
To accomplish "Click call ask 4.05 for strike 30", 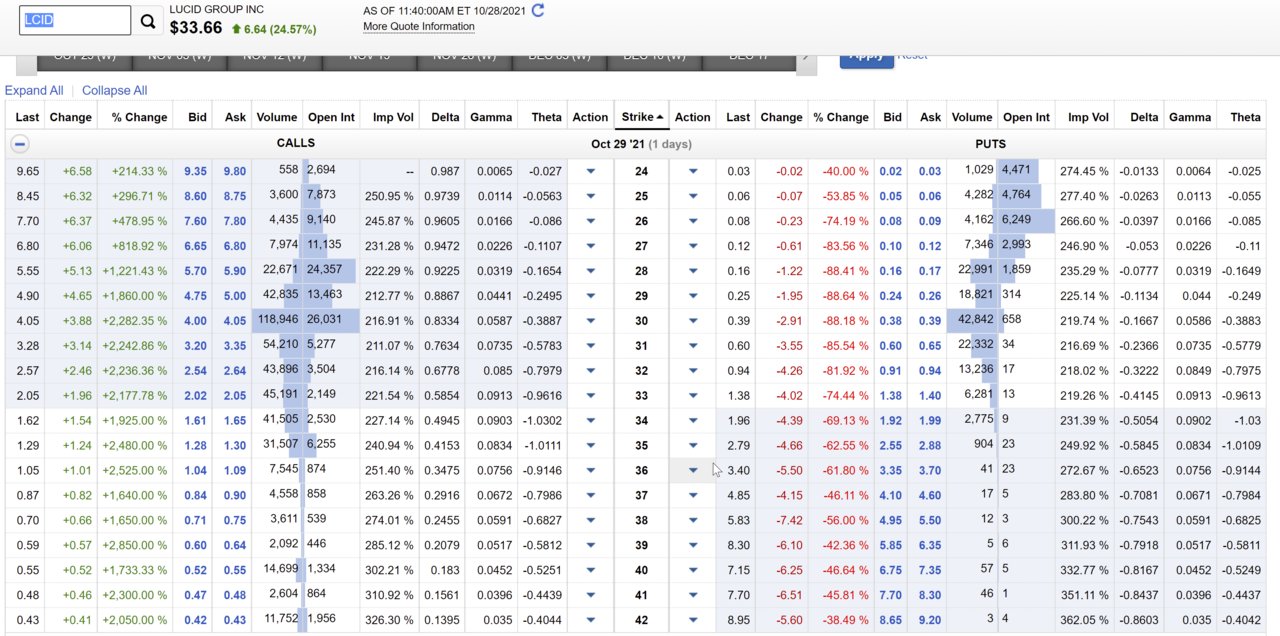I will tap(235, 321).
